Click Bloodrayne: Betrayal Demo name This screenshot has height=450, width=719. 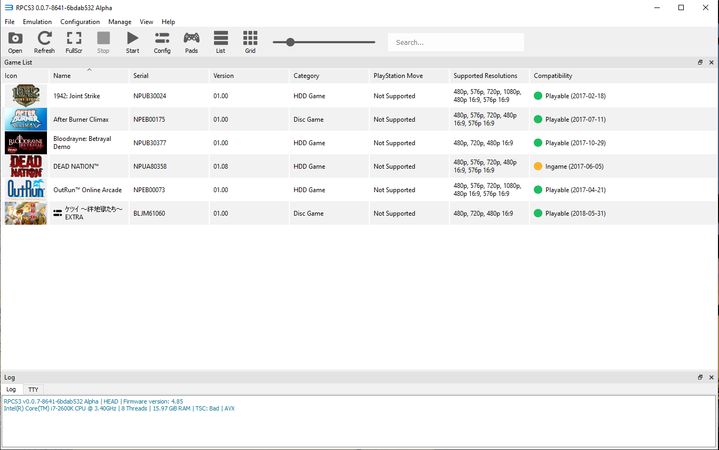[x=82, y=143]
